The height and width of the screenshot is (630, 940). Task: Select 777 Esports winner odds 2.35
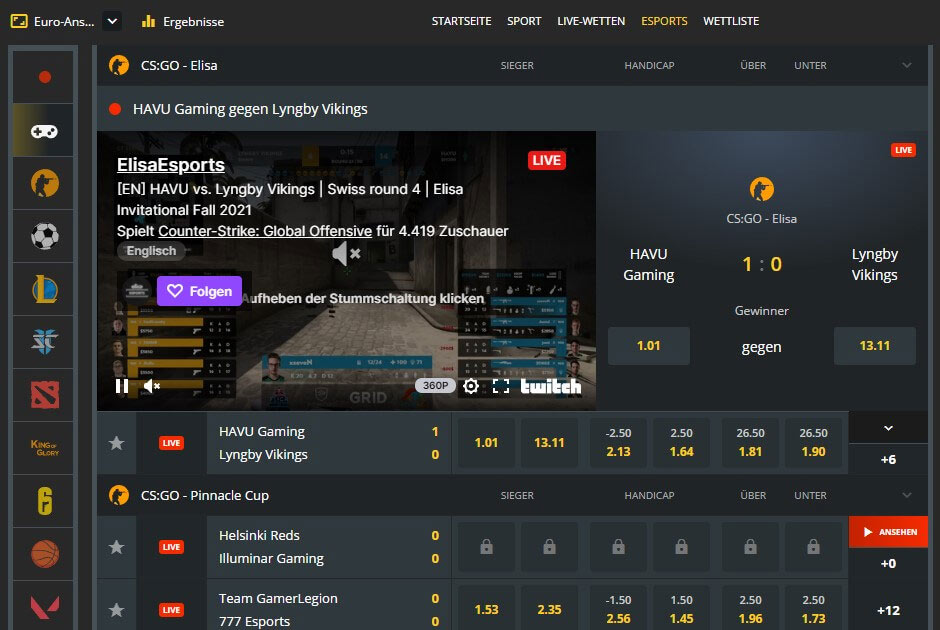(x=549, y=609)
